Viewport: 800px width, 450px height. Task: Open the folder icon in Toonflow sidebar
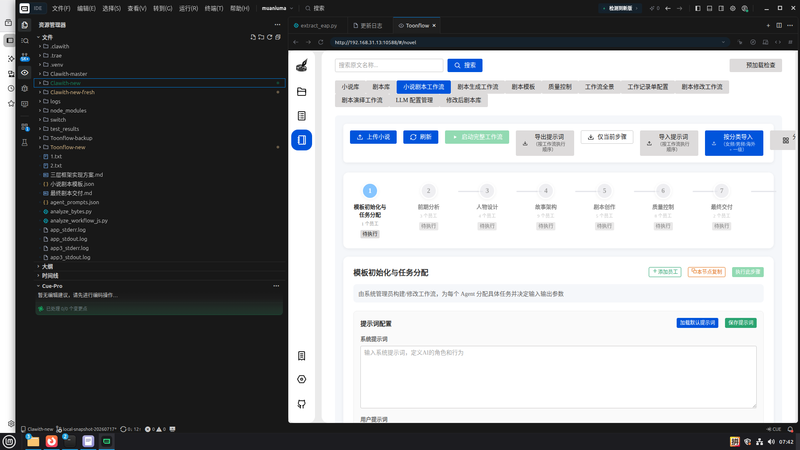pos(302,92)
